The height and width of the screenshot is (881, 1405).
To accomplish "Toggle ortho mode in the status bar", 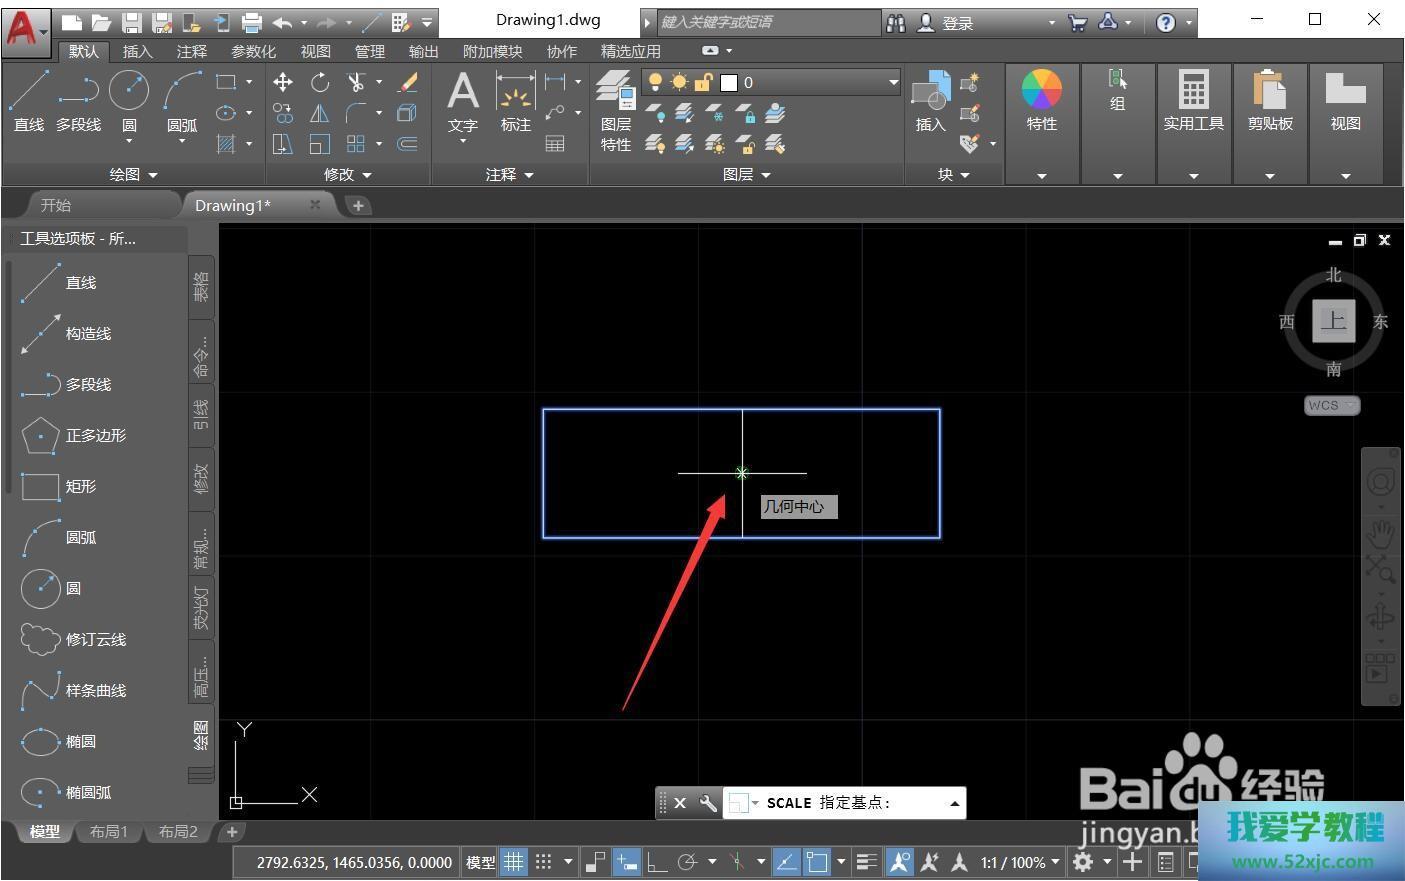I will pyautogui.click(x=657, y=862).
